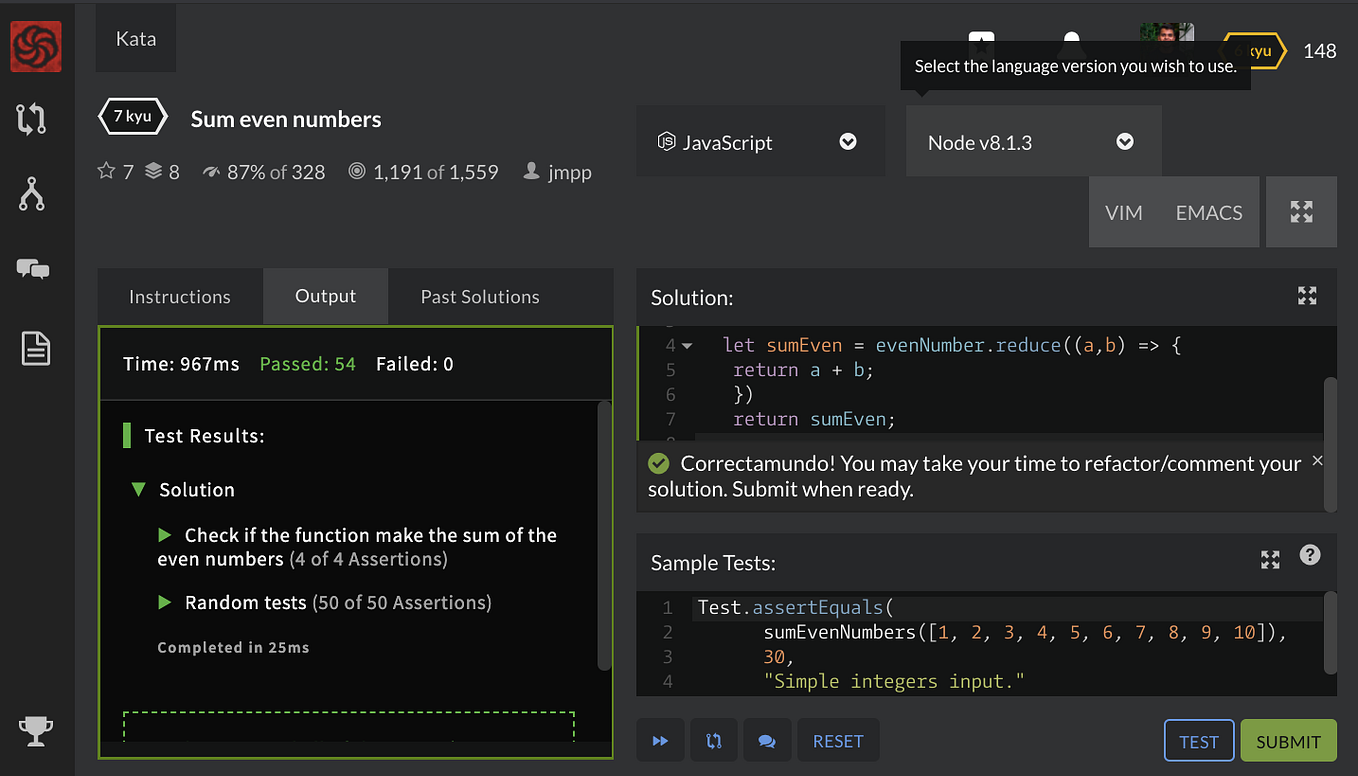
Task: Enable VIM editor mode
Action: point(1124,212)
